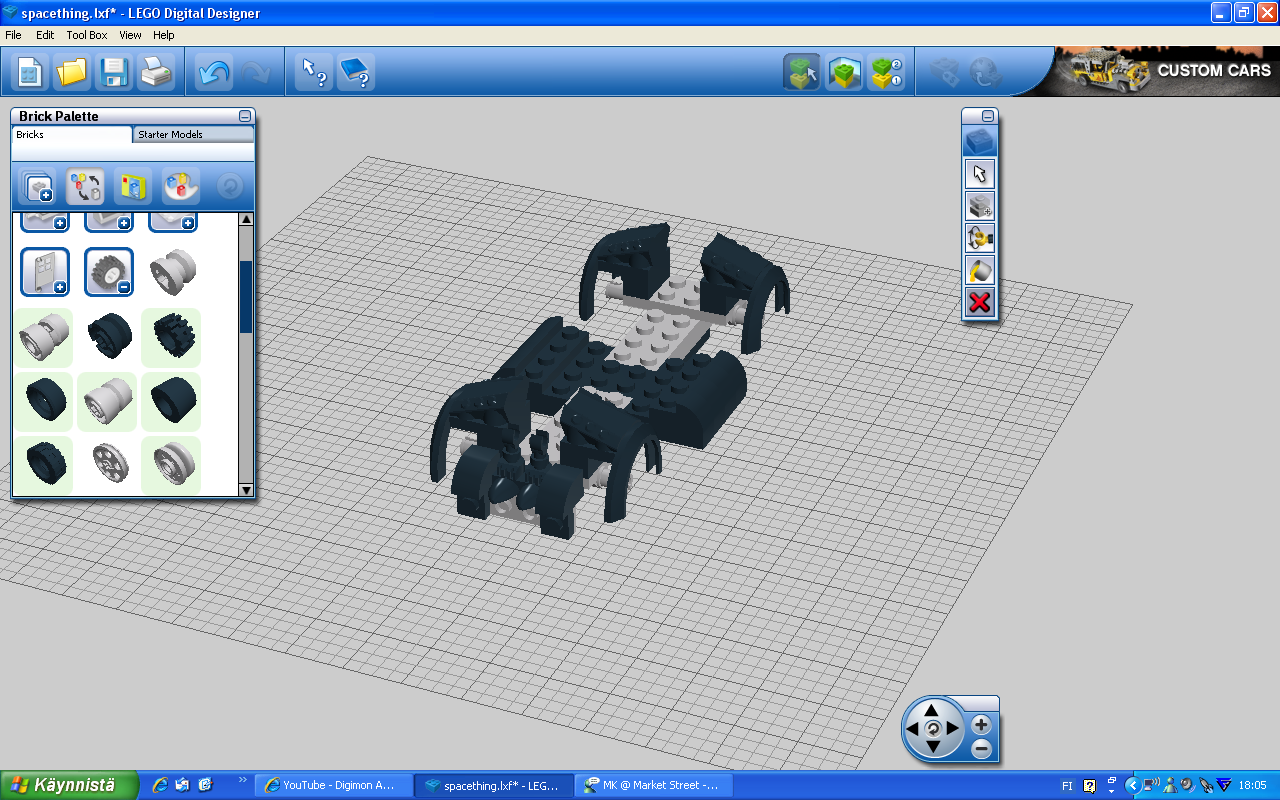Select the dark wheel hub brick below the minus wheel group
The width and height of the screenshot is (1280, 800).
click(x=108, y=336)
